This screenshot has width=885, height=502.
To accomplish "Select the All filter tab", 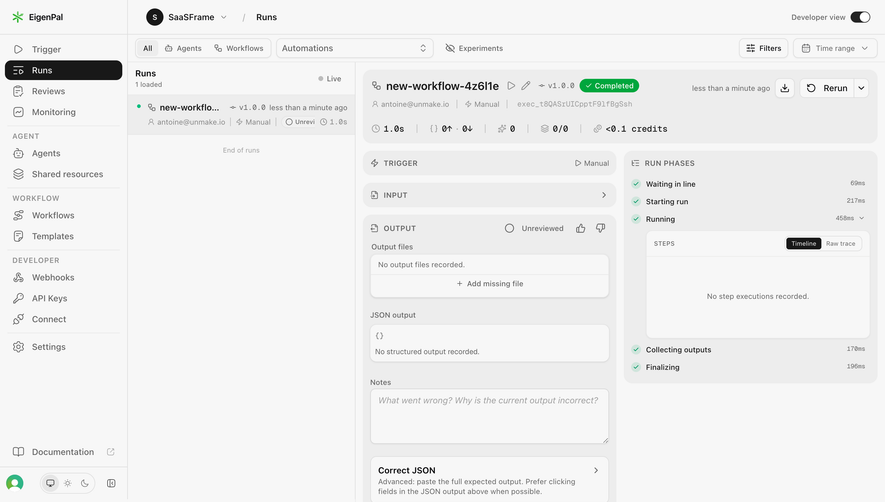I will point(147,48).
